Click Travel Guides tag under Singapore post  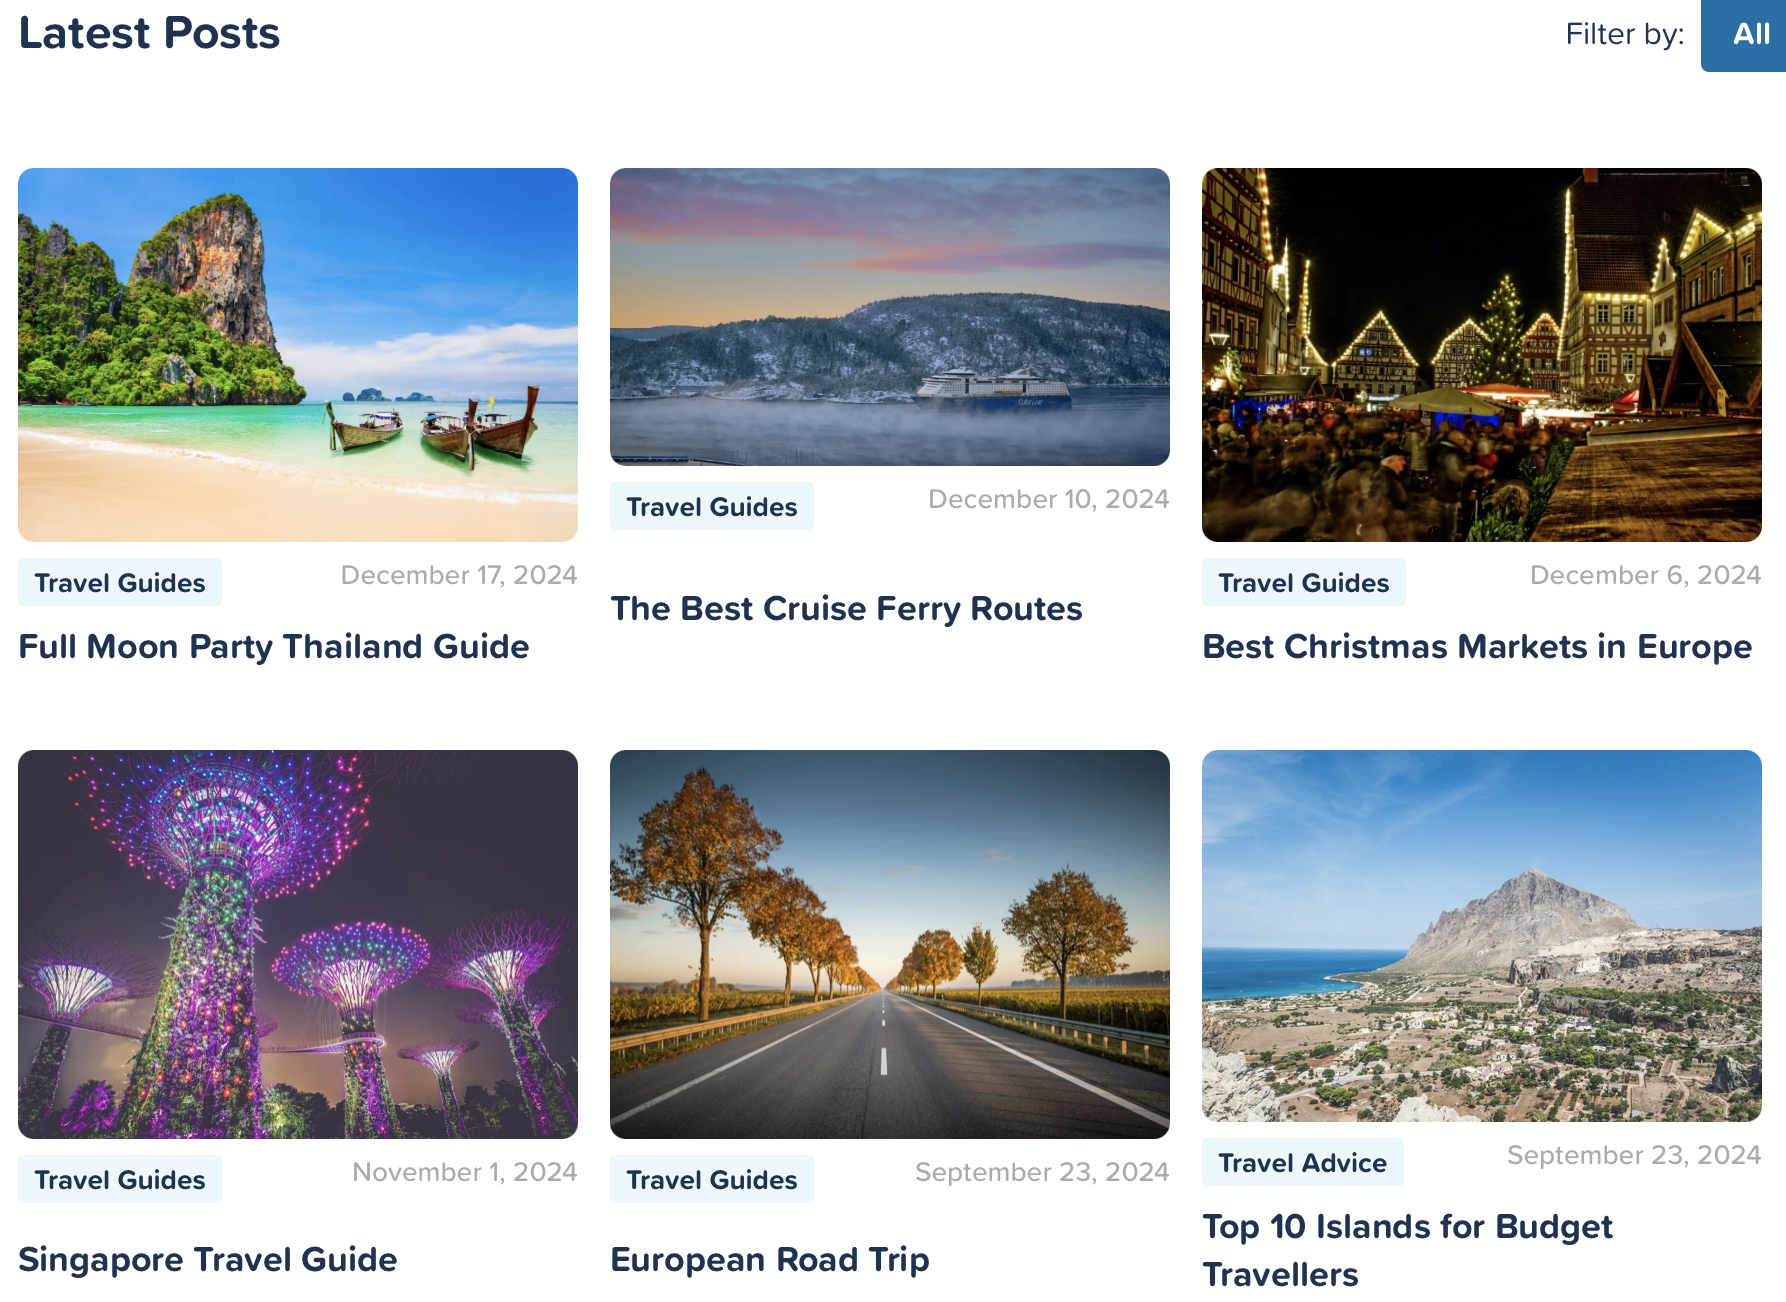(x=120, y=1180)
